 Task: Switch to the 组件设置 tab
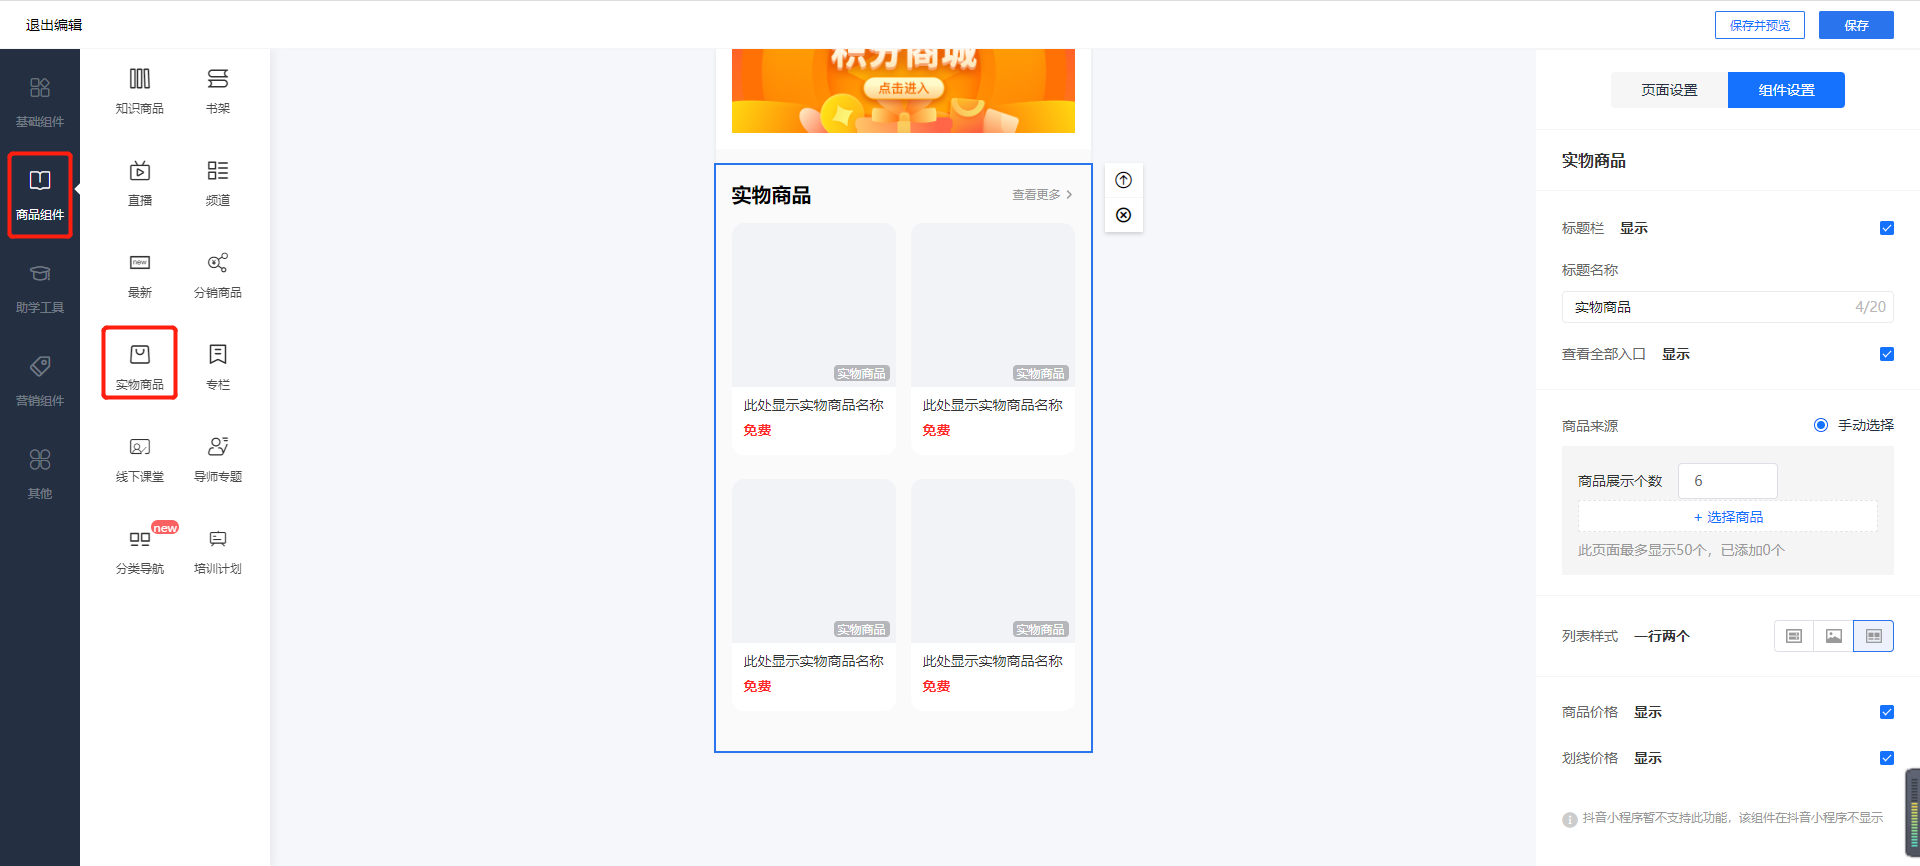coord(1786,90)
